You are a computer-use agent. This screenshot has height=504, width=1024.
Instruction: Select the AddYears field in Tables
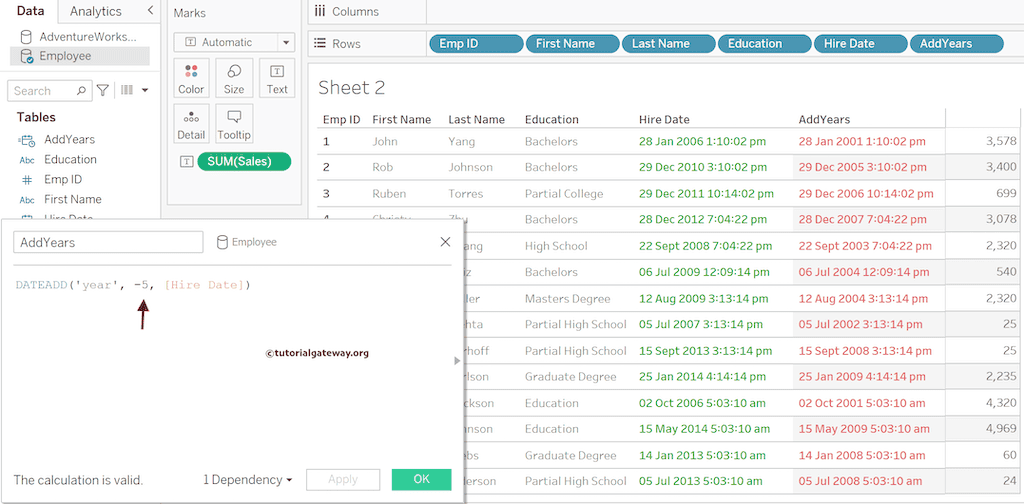[69, 140]
